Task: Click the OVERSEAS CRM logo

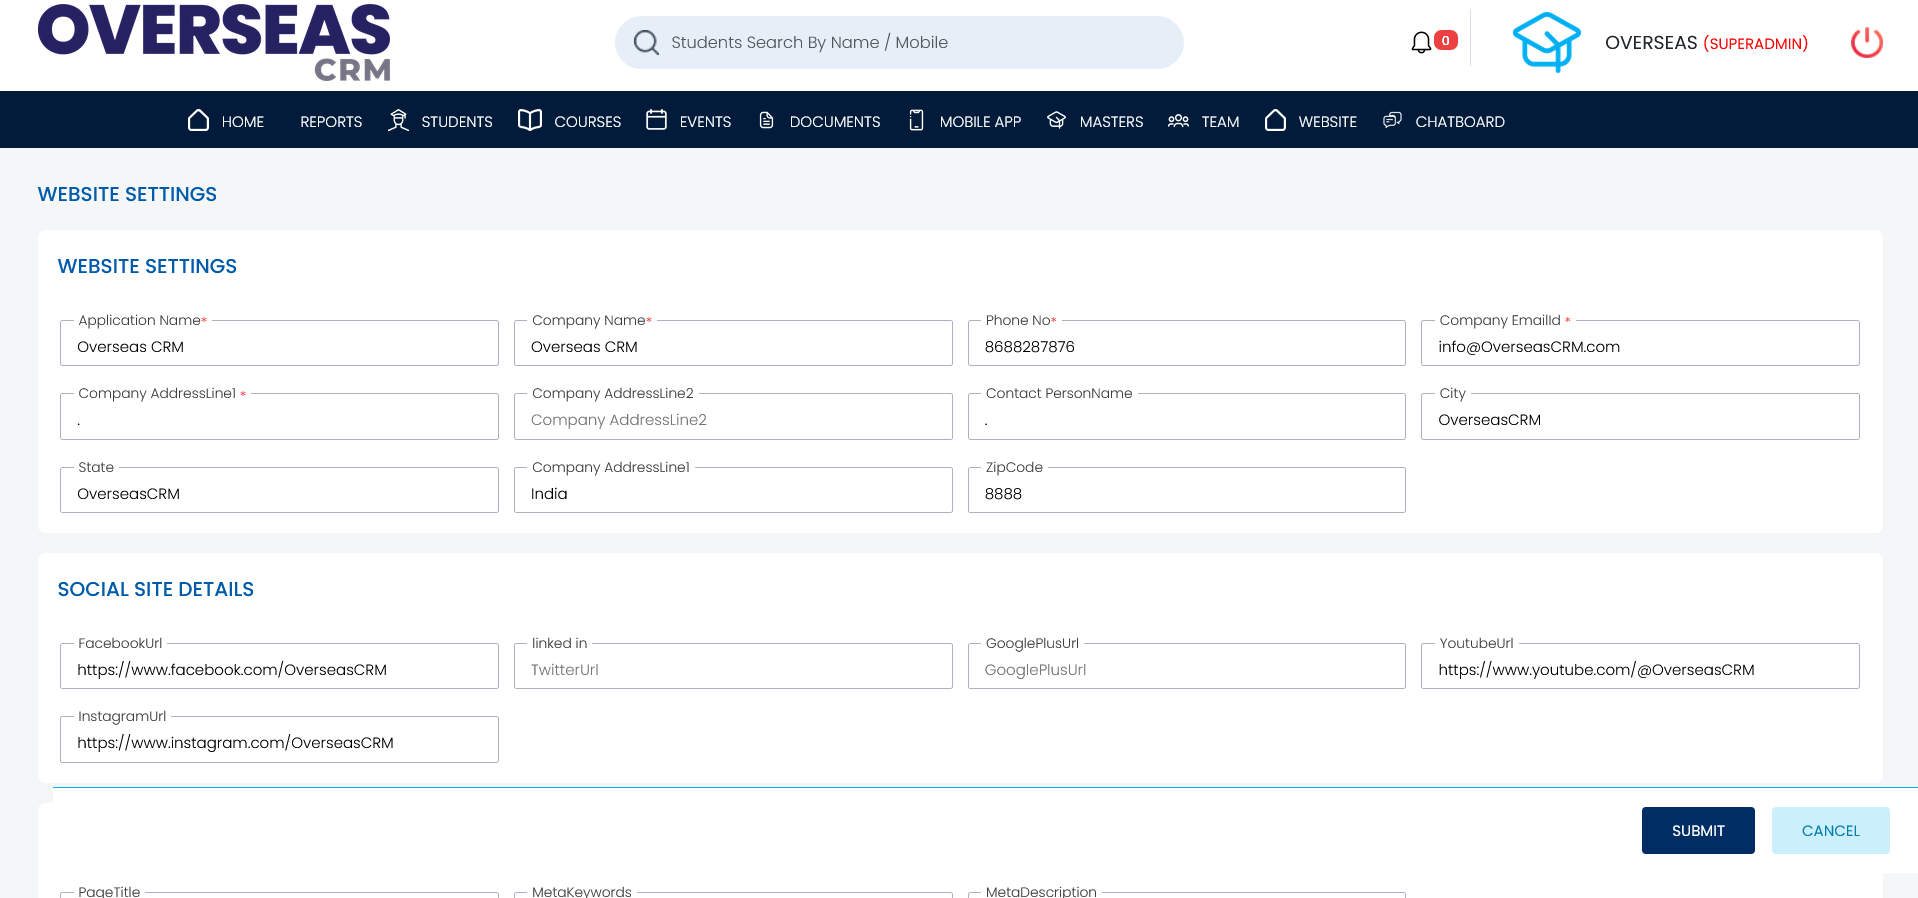Action: coord(214,42)
